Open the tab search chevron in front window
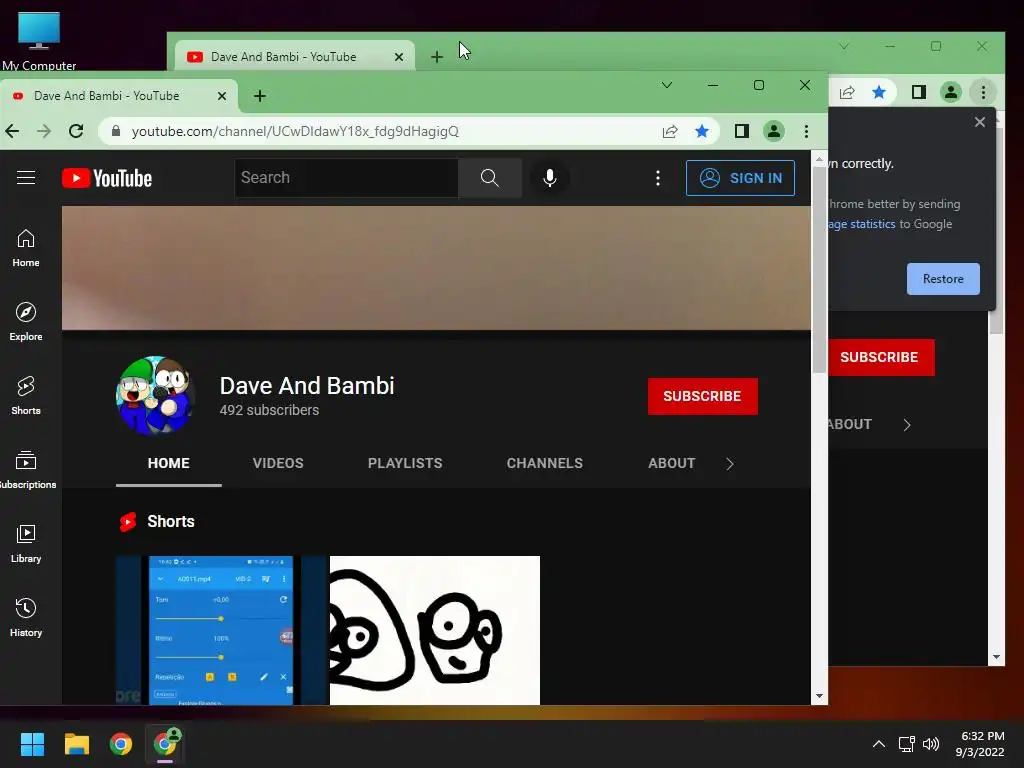 coord(667,85)
